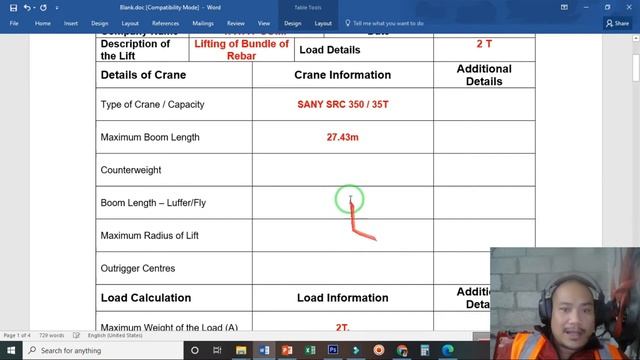Click the Redo icon
This screenshot has height=360, width=640.
pos(43,7)
